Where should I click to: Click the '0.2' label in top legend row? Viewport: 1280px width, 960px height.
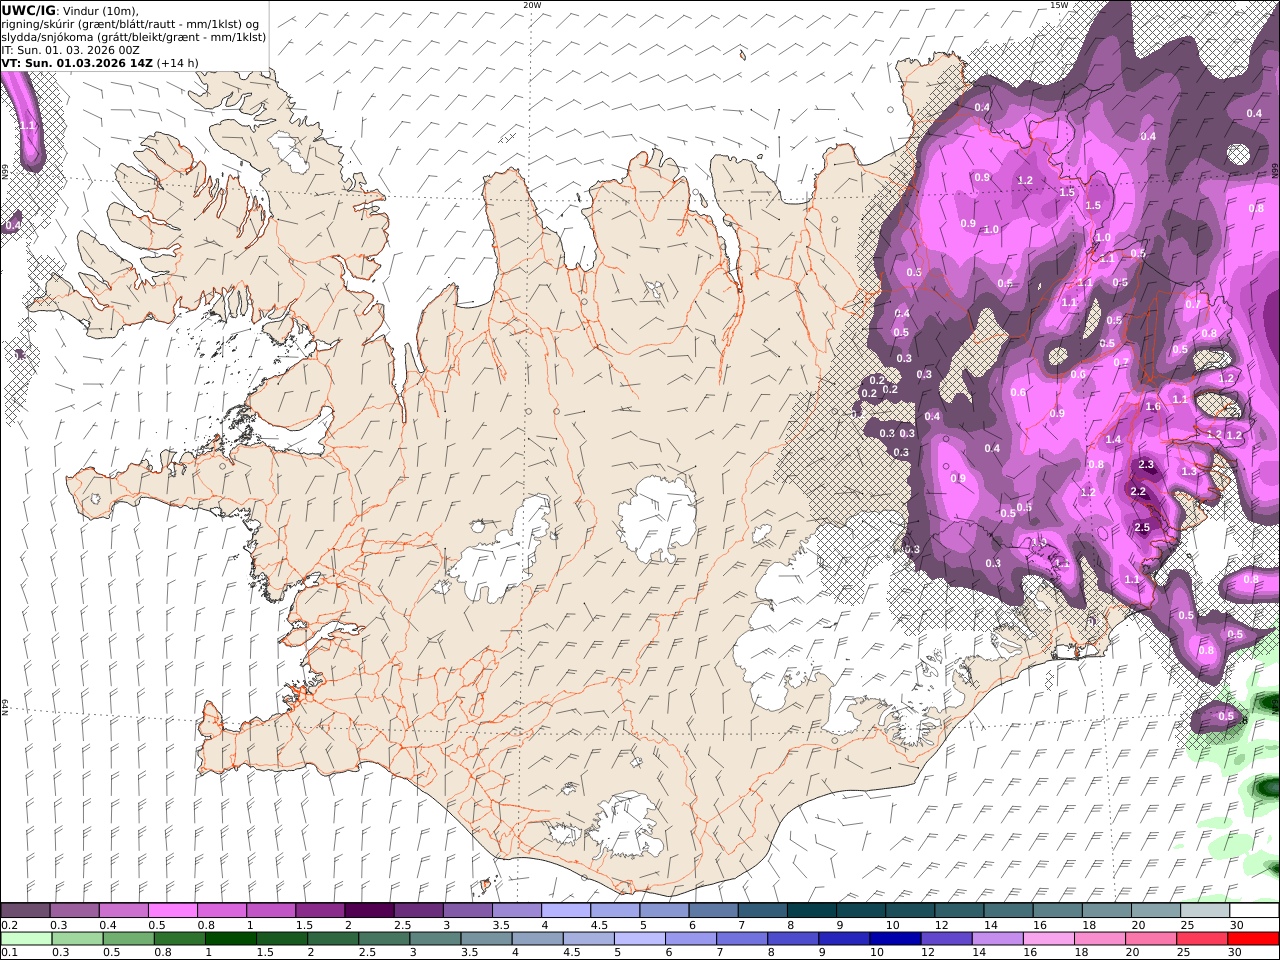[x=8, y=925]
